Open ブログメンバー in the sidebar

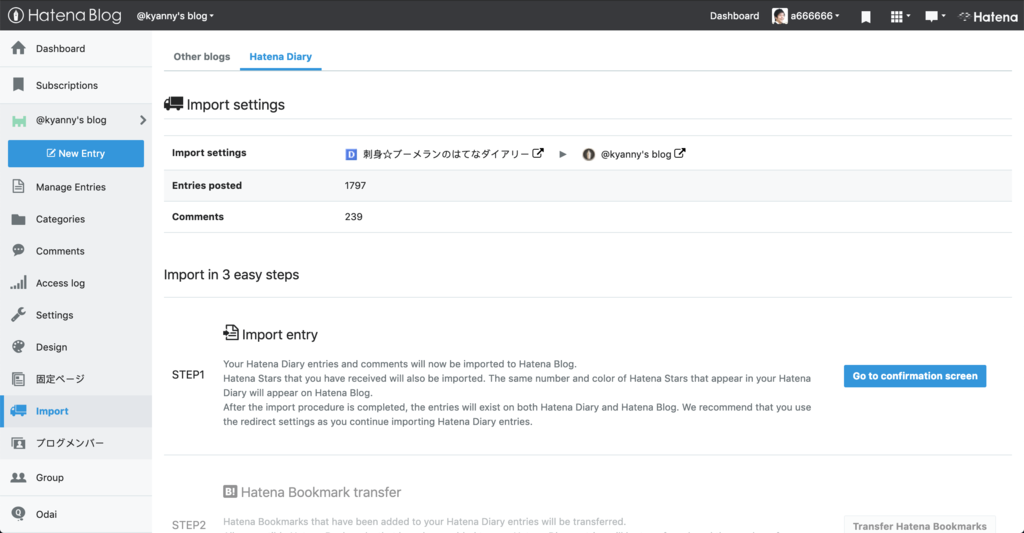(x=70, y=444)
